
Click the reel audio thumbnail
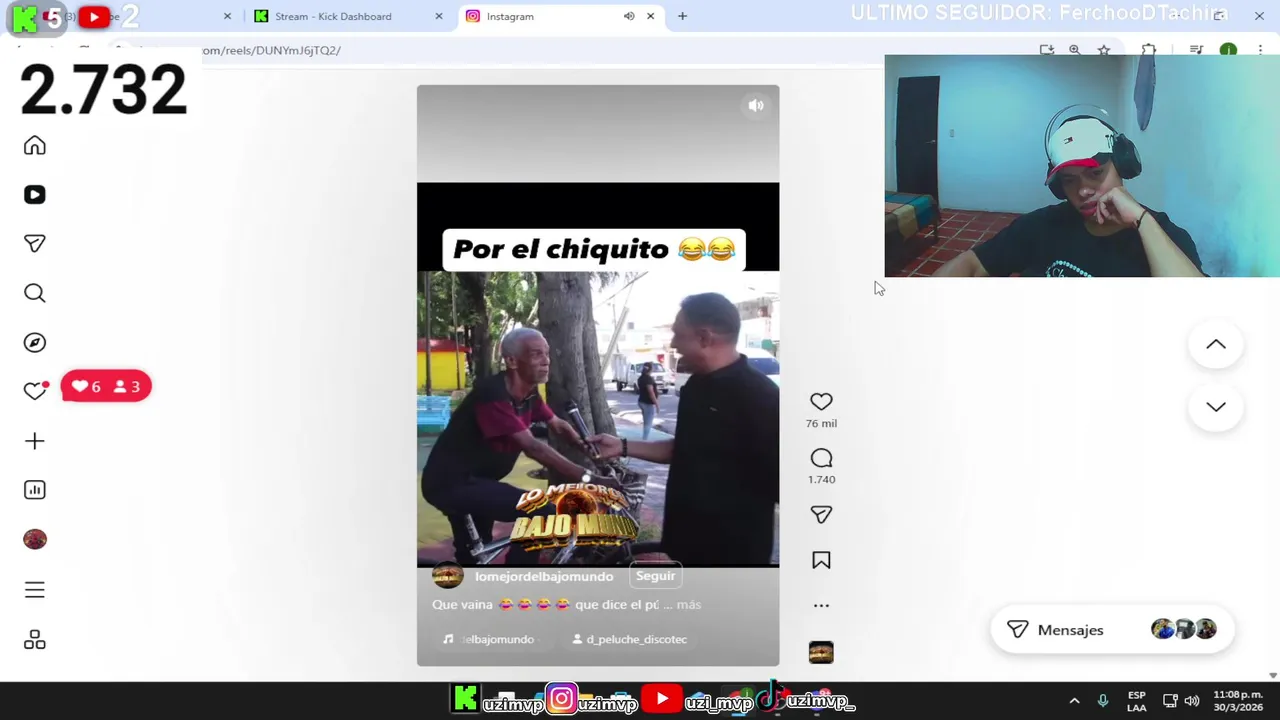click(x=821, y=652)
